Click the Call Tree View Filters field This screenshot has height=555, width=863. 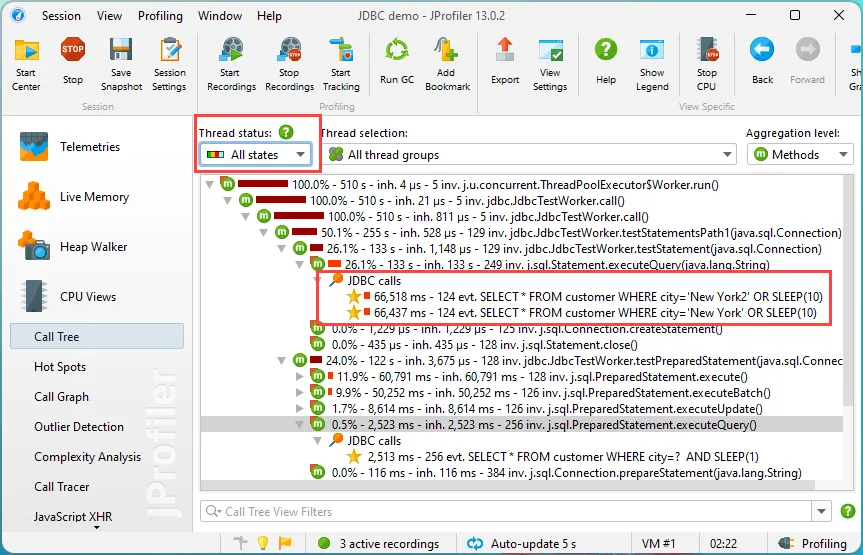[506, 511]
